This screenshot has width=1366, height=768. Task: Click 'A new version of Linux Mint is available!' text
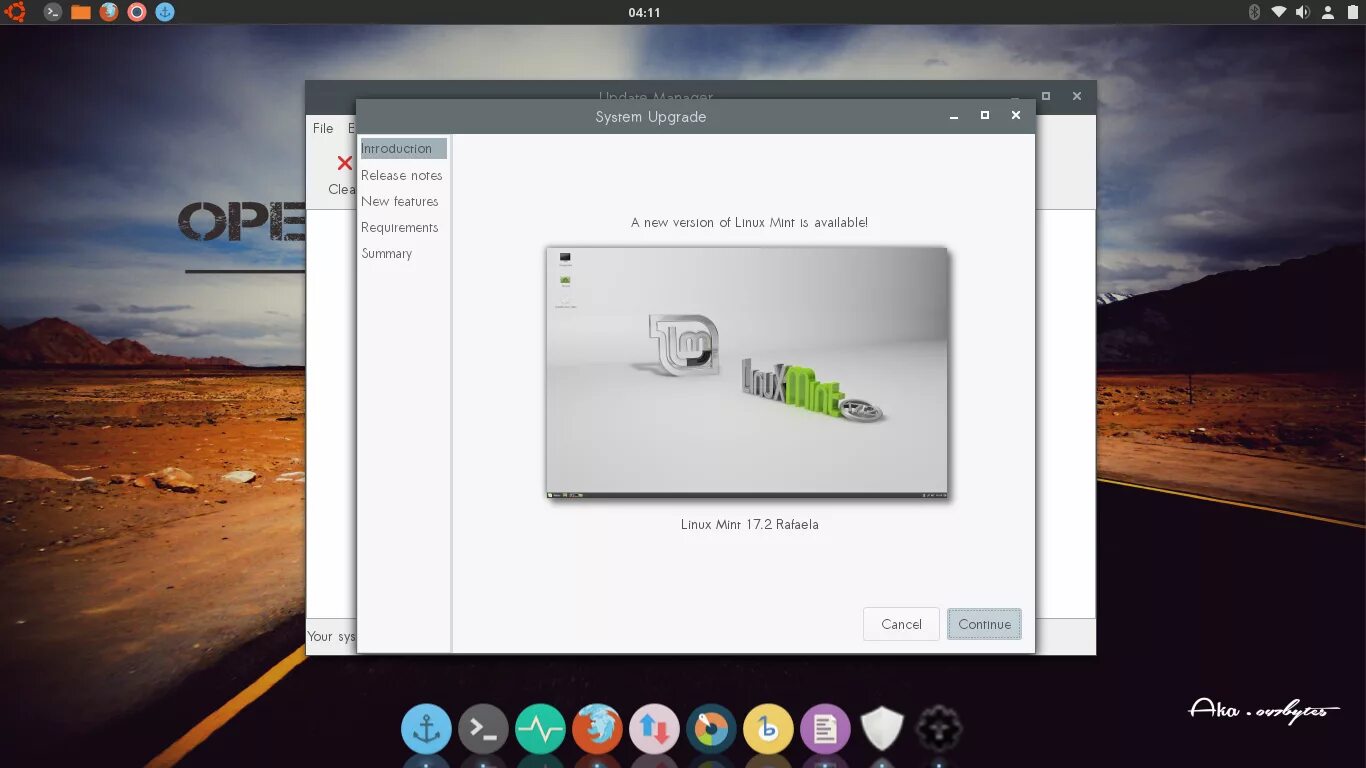(x=749, y=222)
